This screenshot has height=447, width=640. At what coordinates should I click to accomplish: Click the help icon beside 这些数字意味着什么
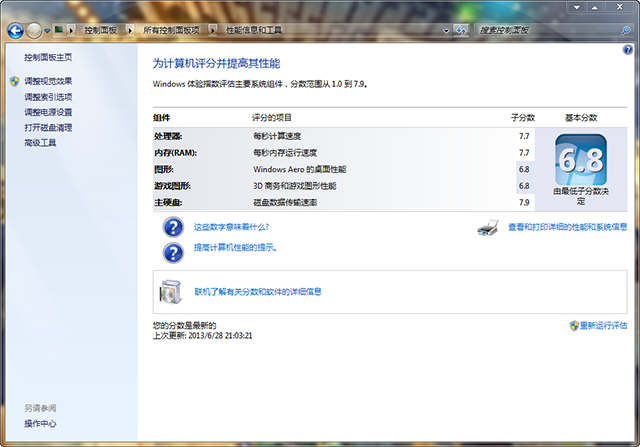173,227
